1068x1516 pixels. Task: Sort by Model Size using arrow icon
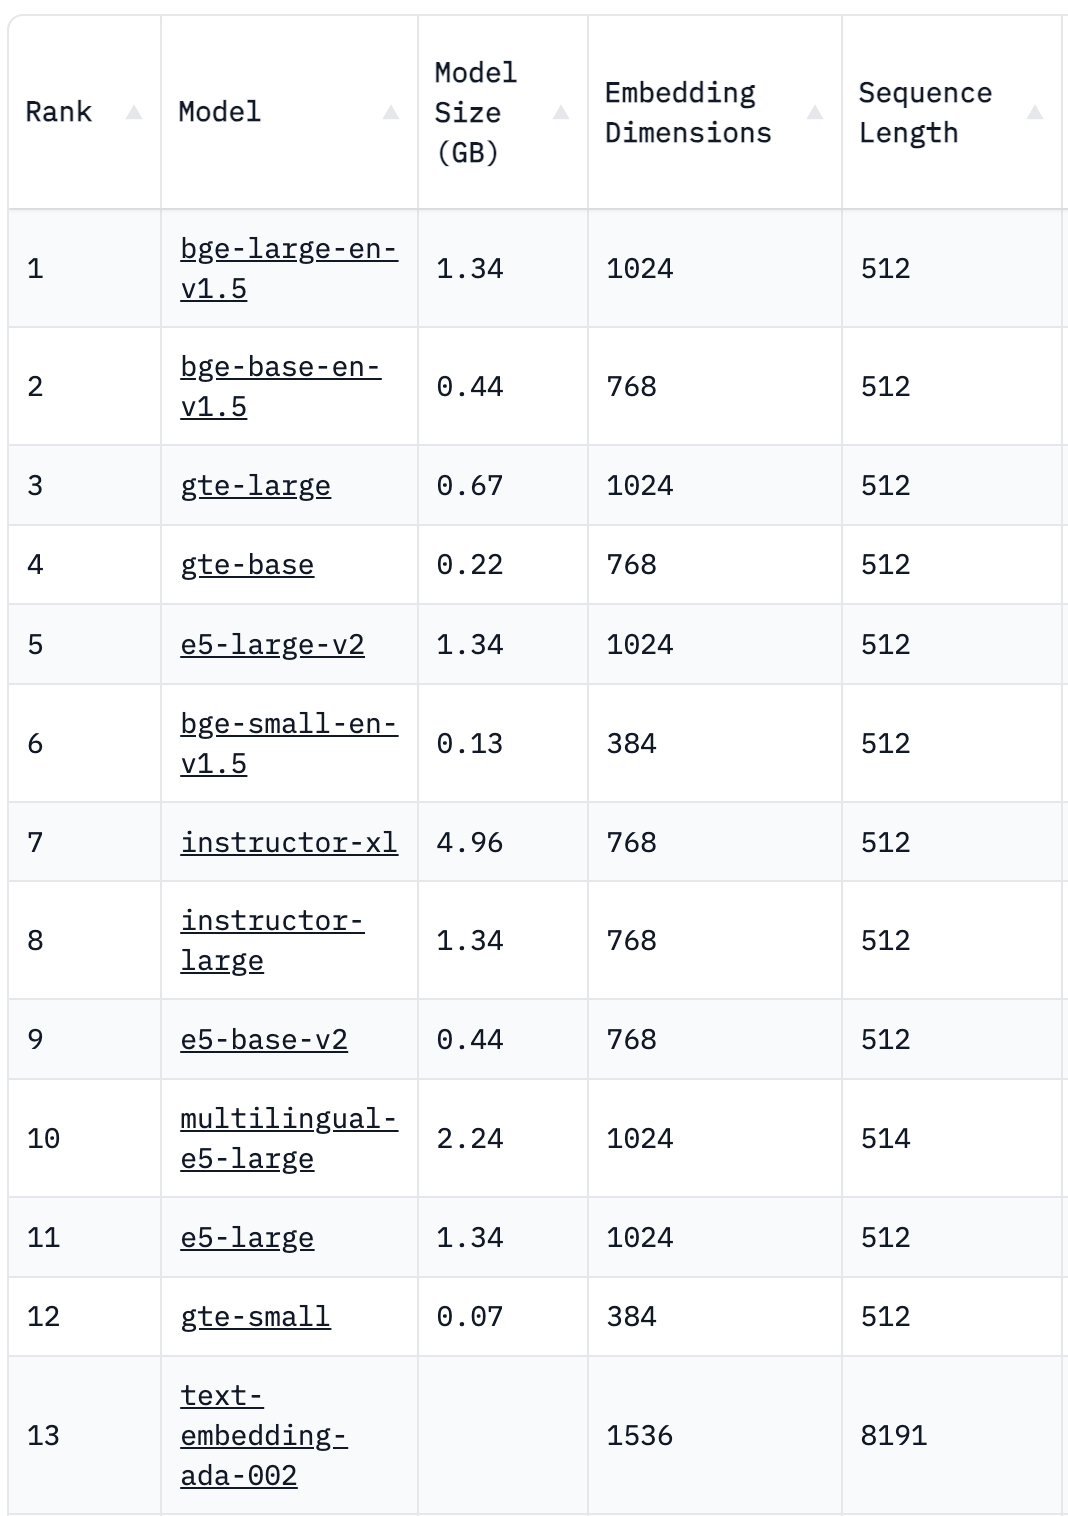pos(561,113)
